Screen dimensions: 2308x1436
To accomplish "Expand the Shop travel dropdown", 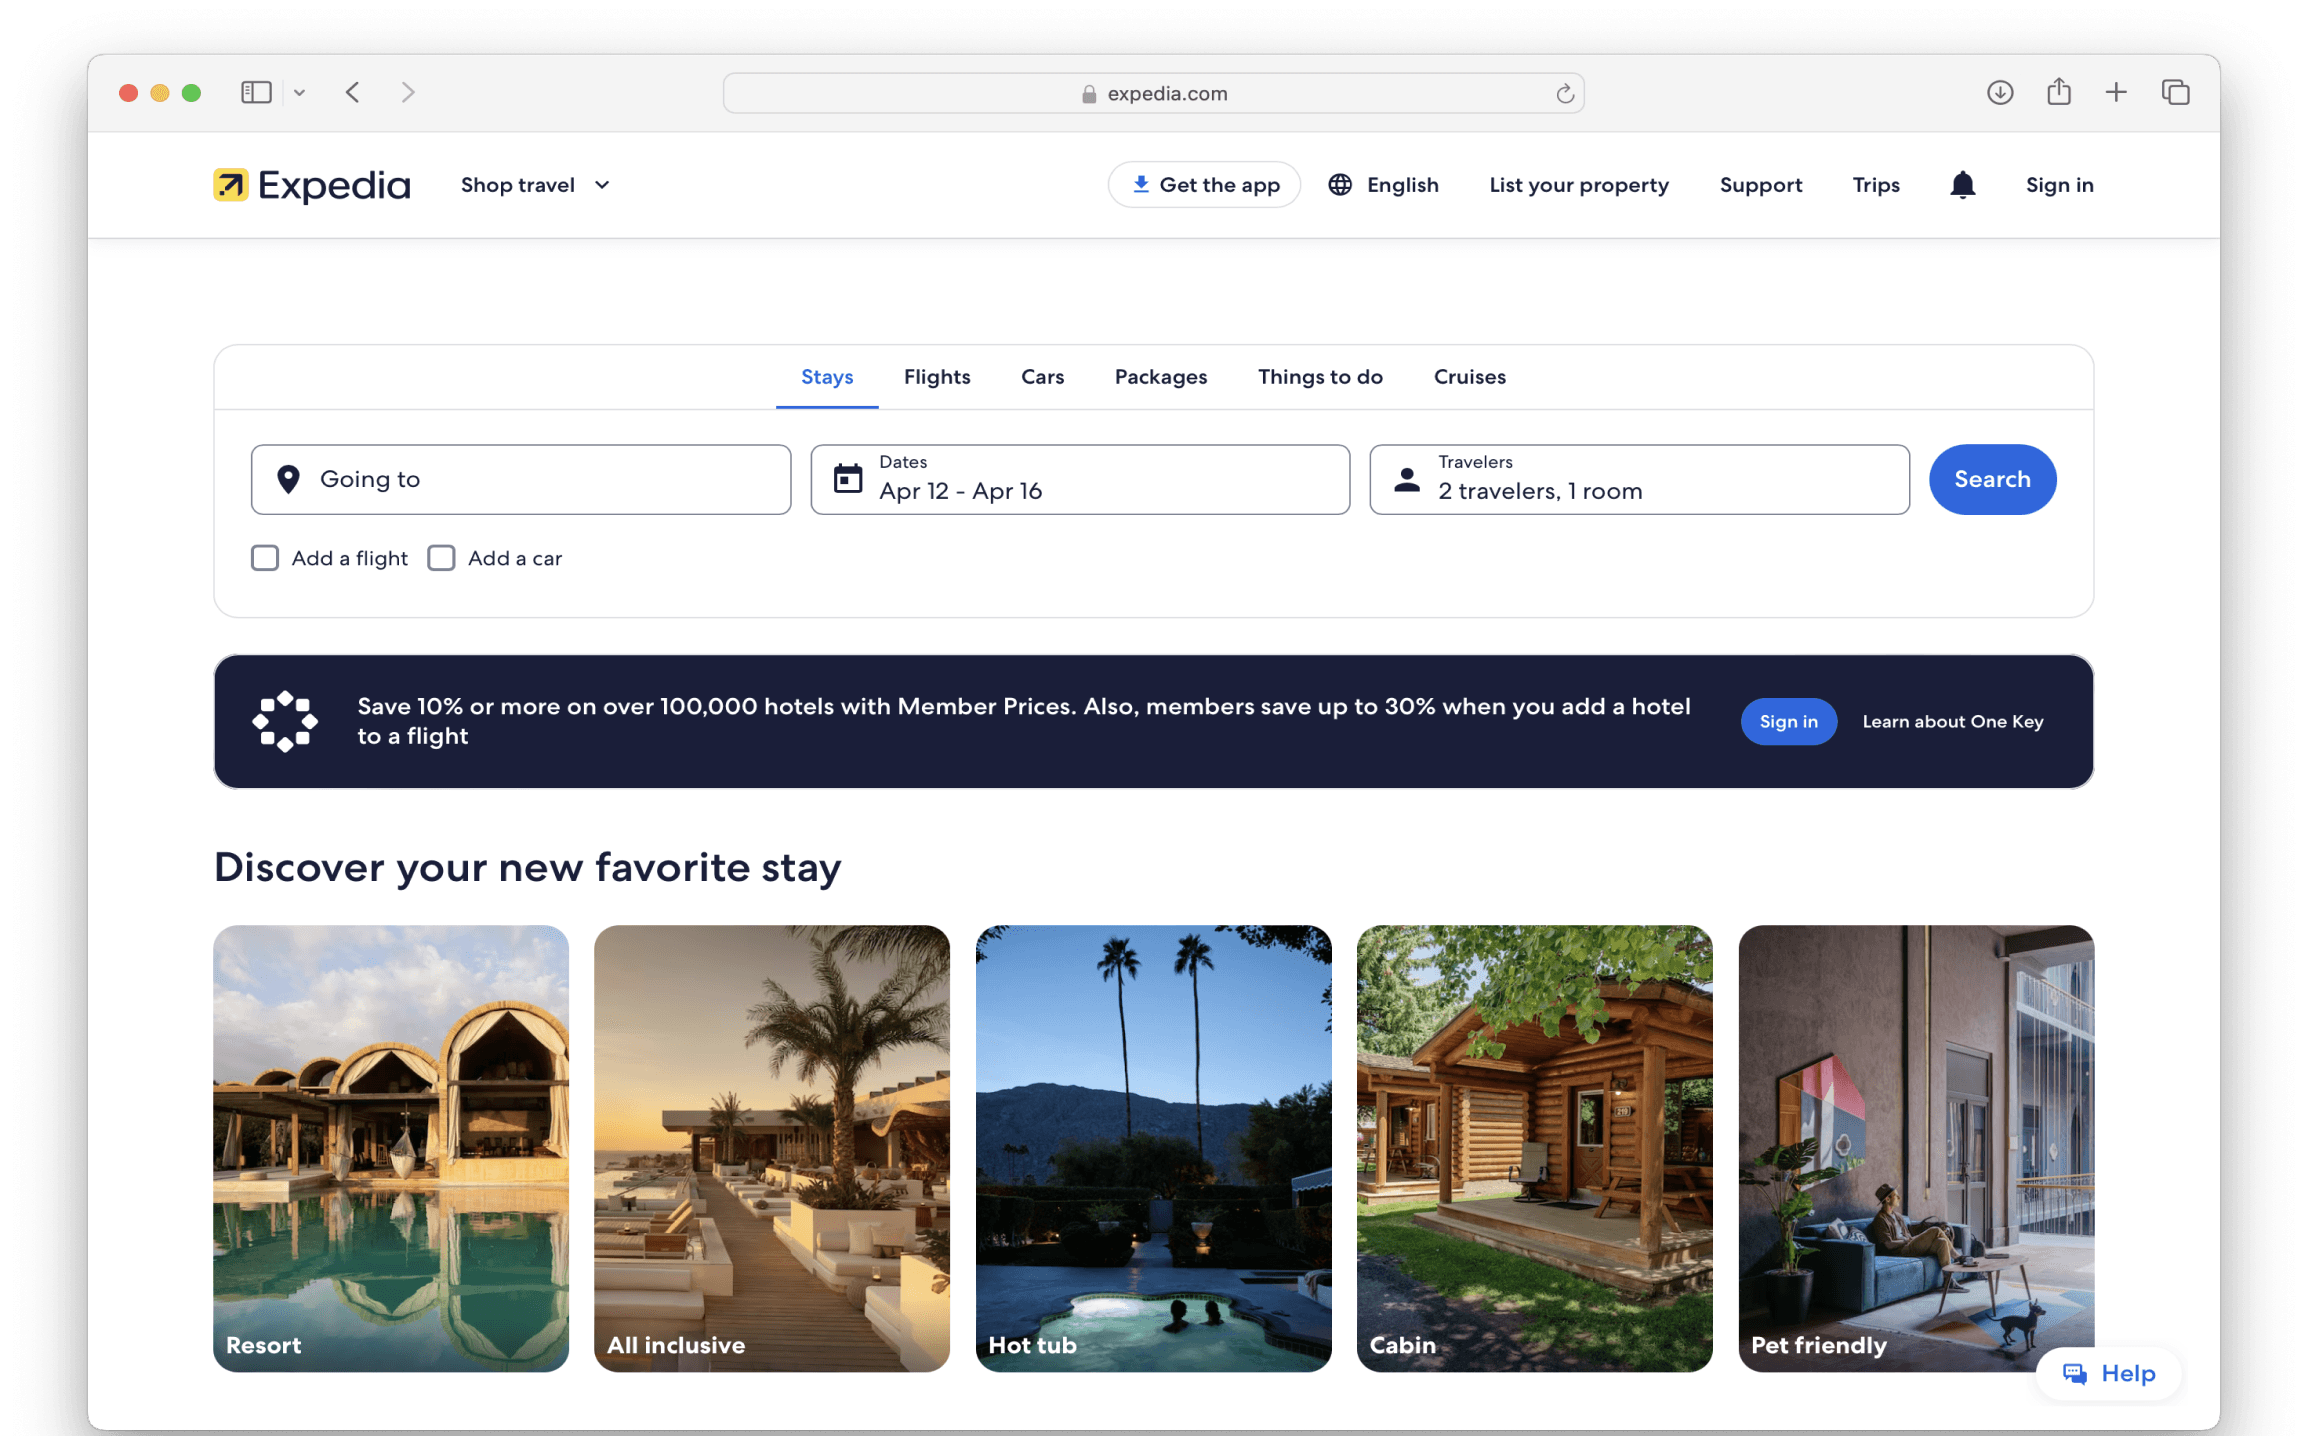I will tap(535, 185).
